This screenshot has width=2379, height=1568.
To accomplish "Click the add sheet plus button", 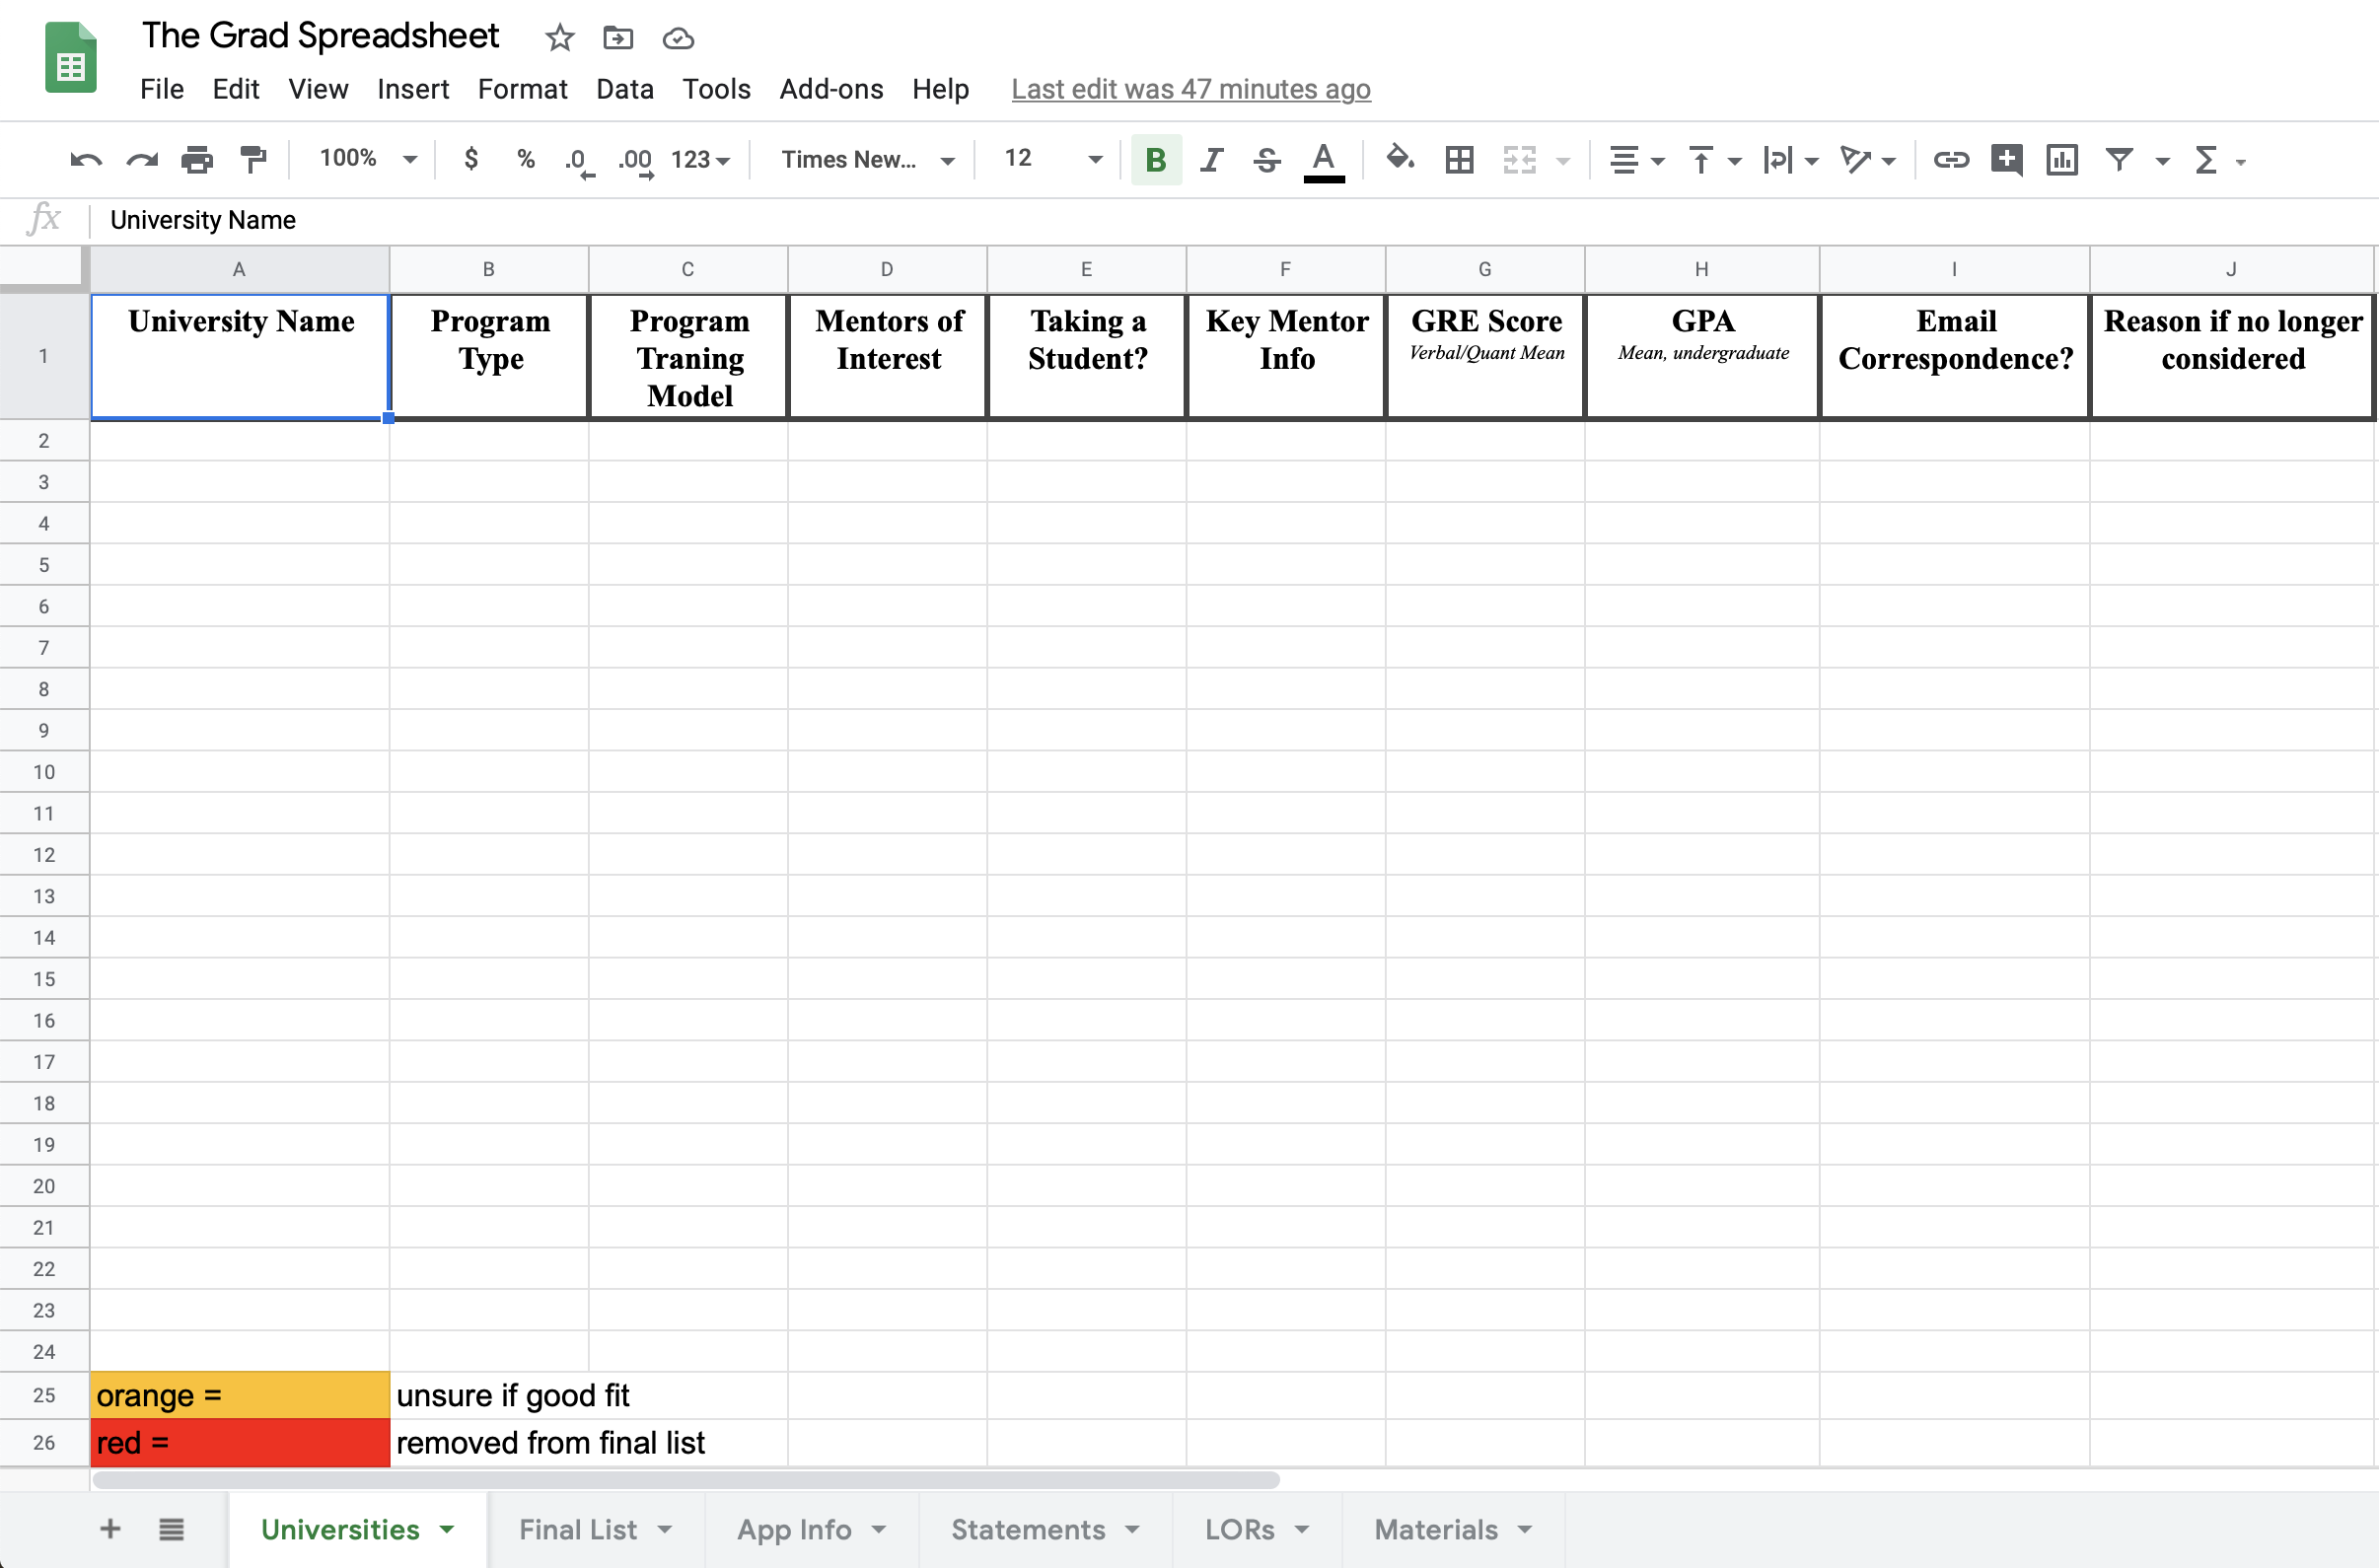I will 110,1528.
